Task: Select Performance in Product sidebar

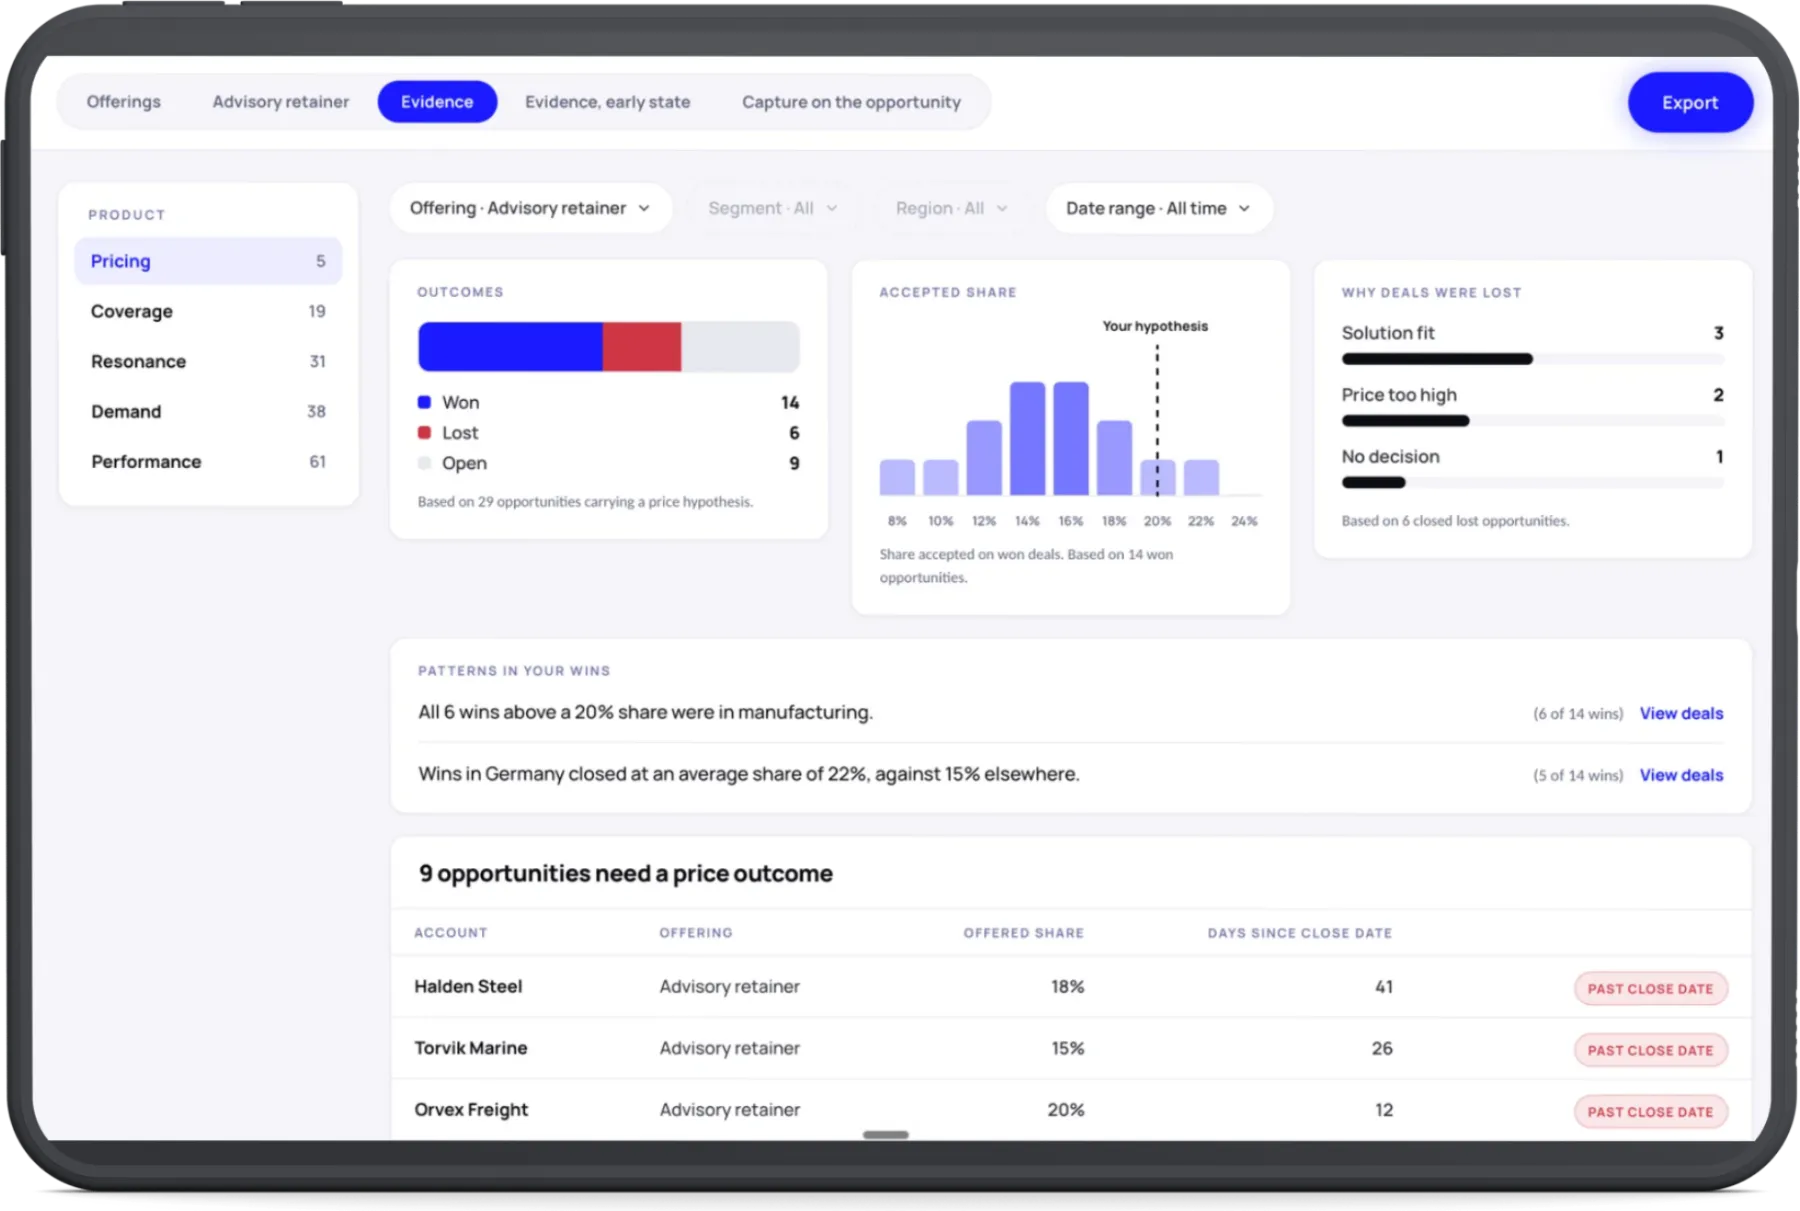Action: tap(208, 461)
